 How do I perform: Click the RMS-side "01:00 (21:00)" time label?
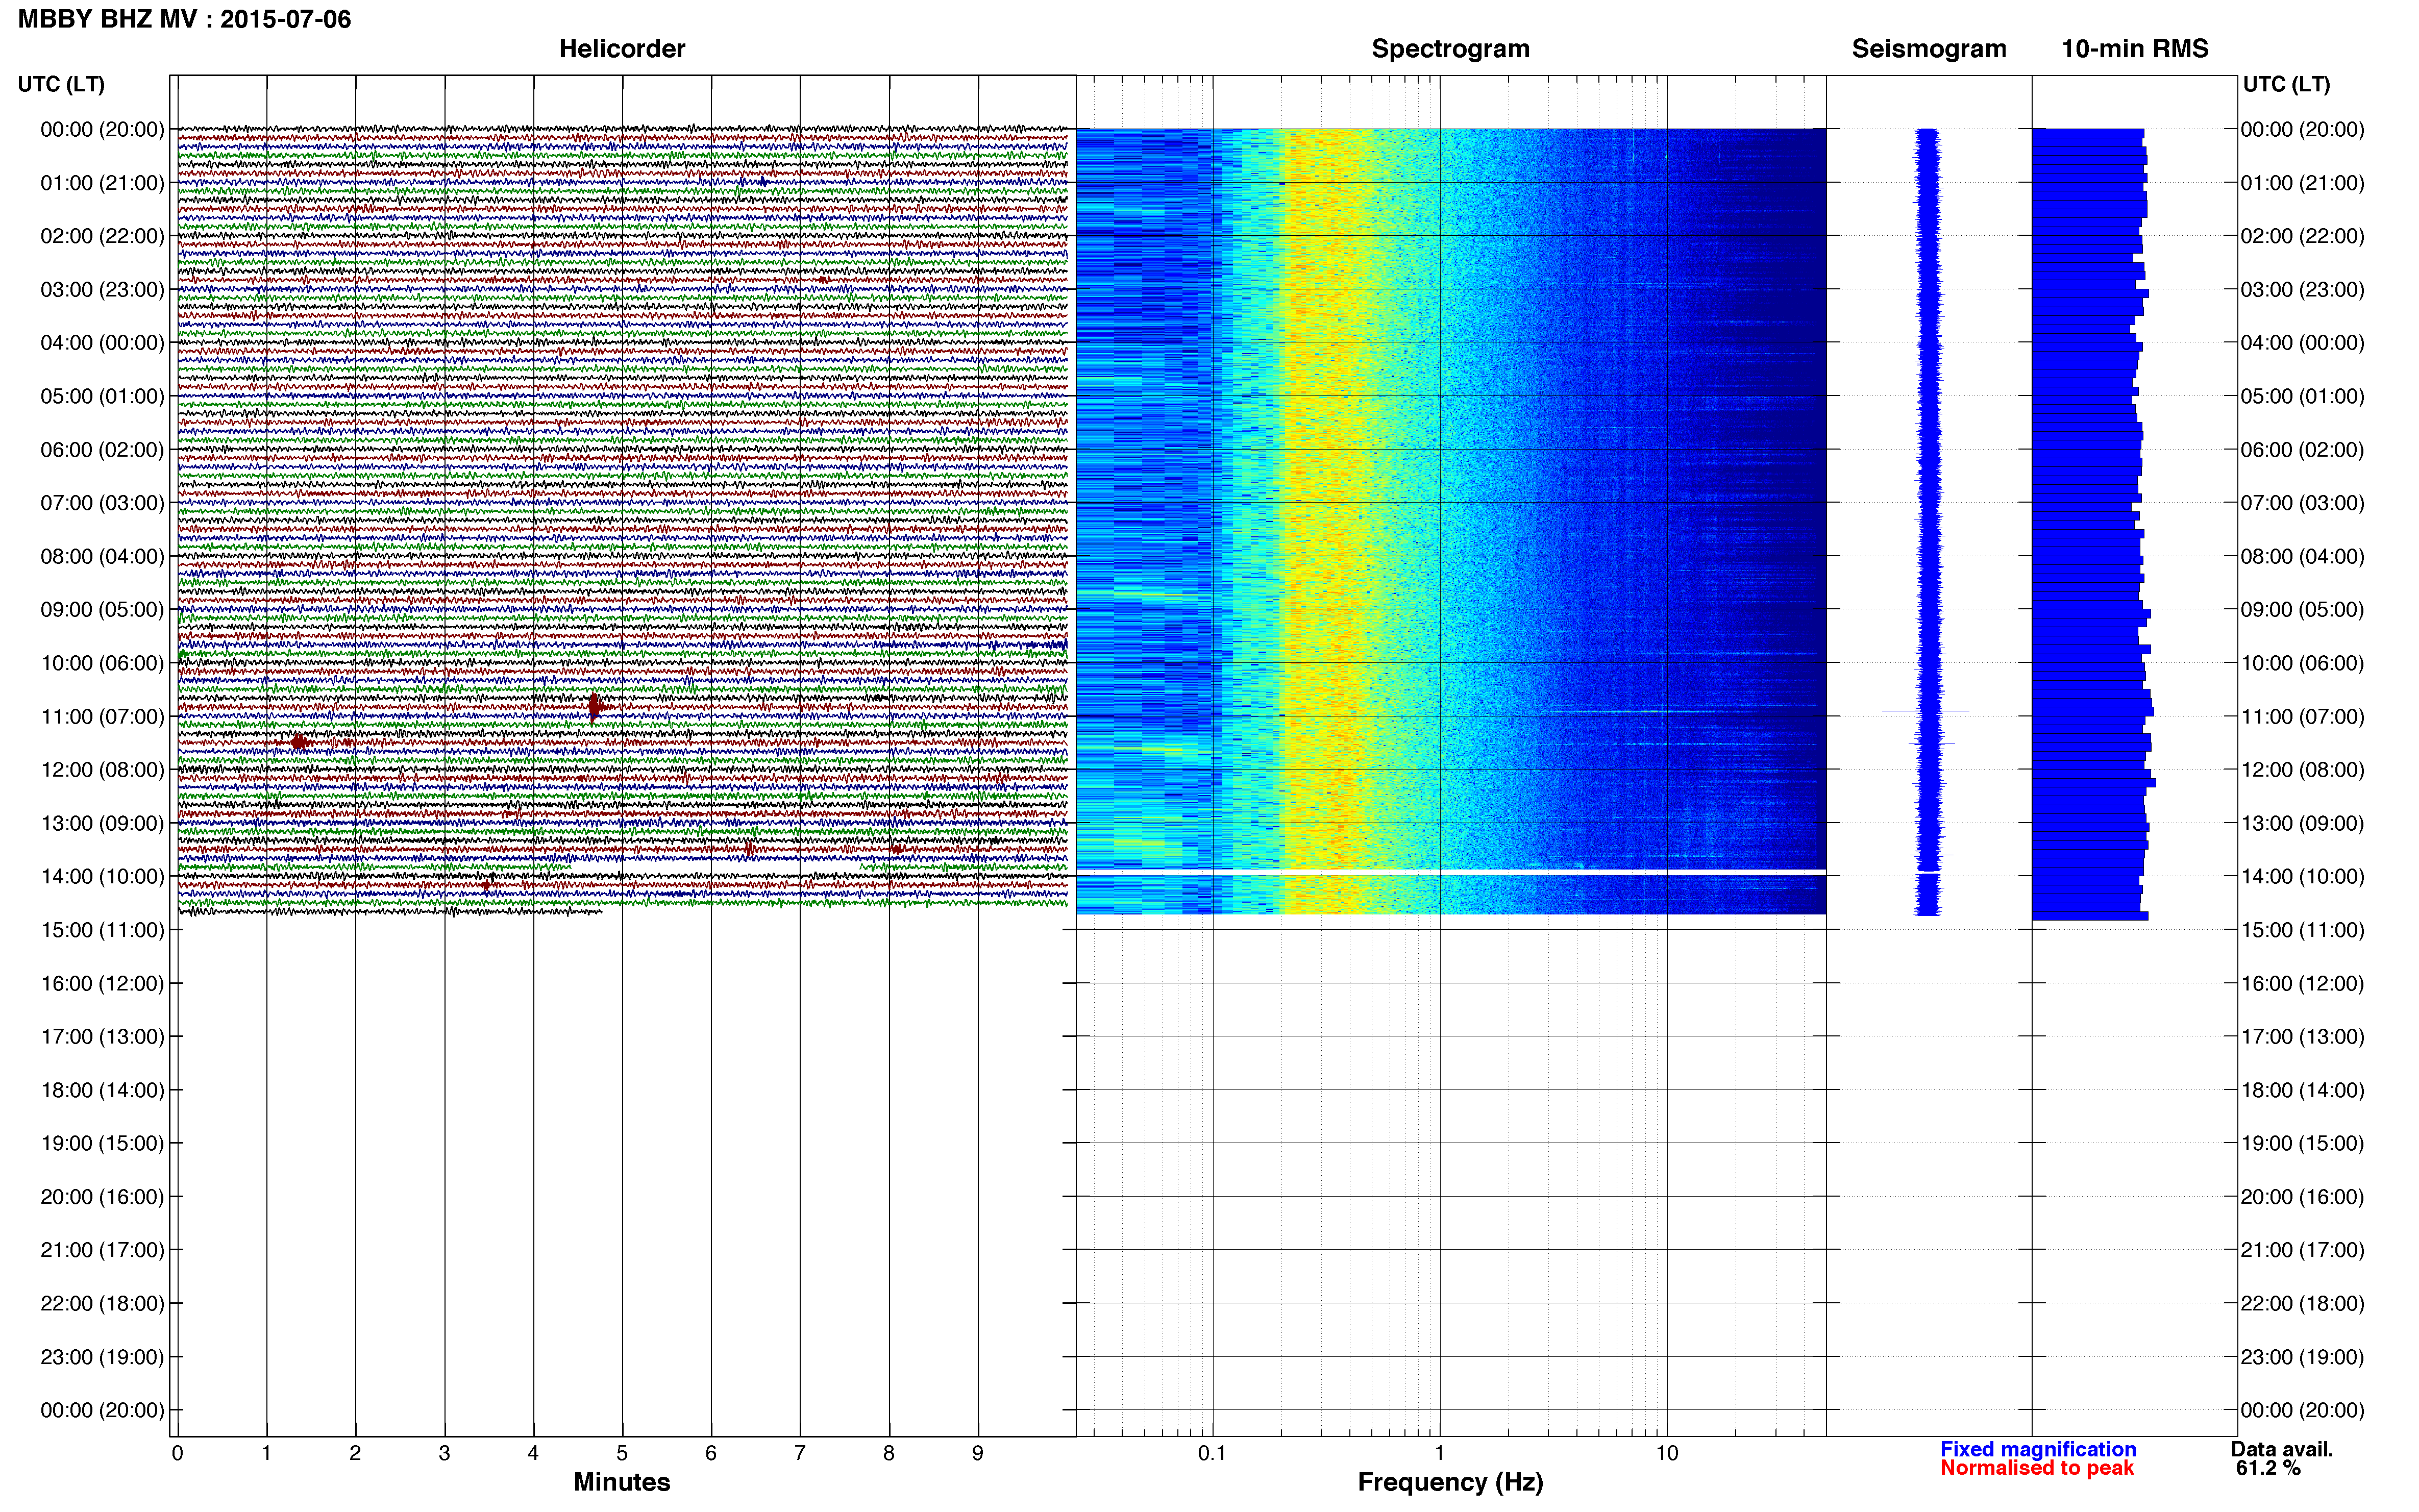click(2302, 183)
